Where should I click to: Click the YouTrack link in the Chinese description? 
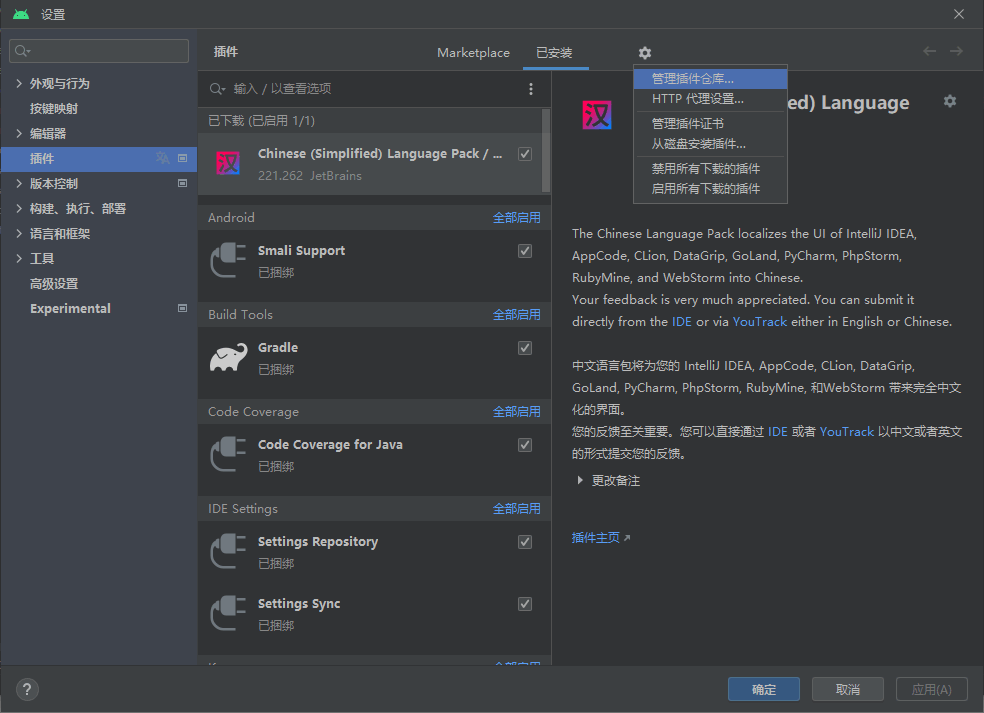[x=847, y=431]
